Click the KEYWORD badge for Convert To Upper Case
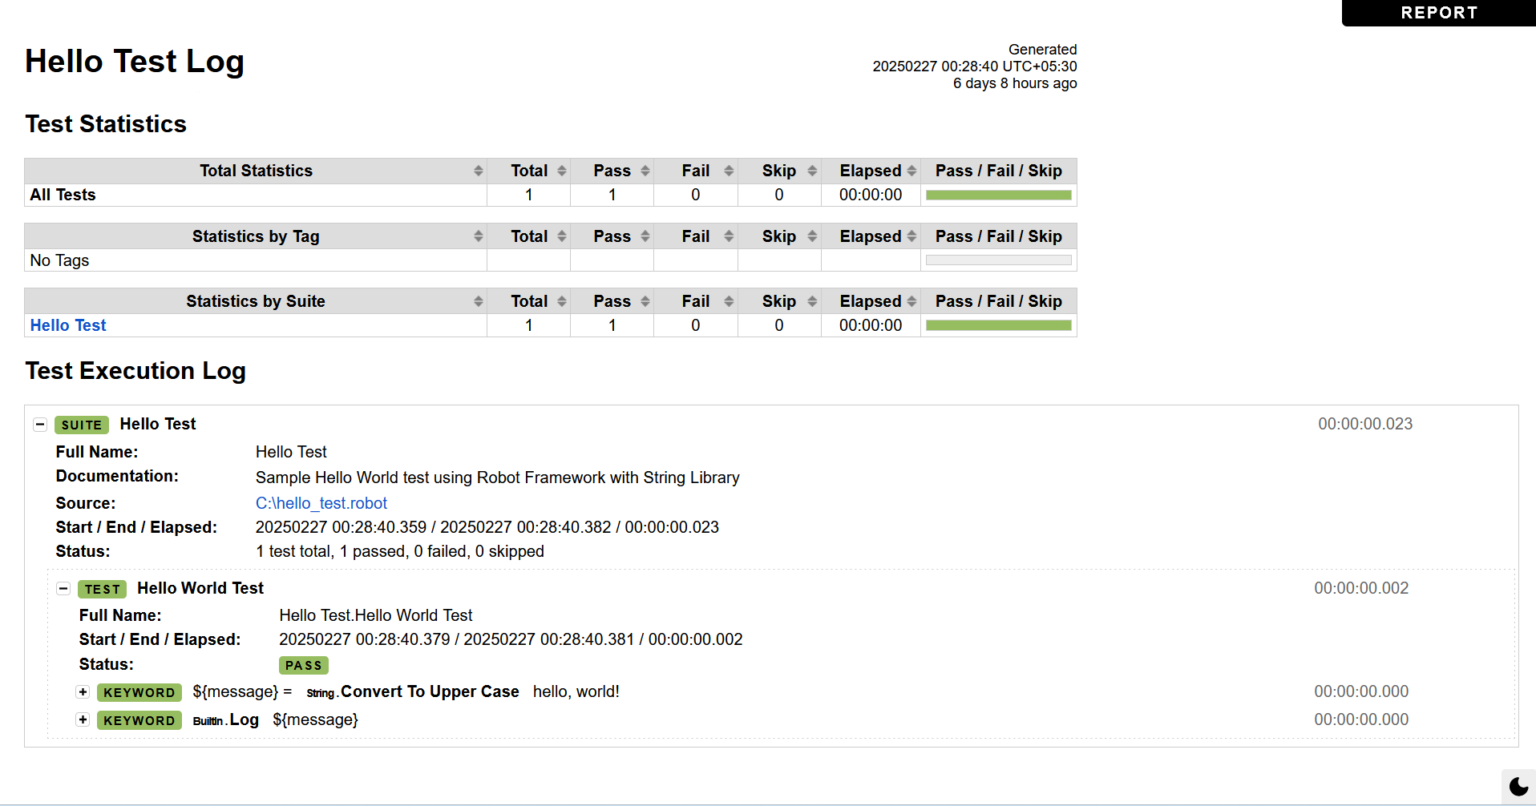1536x806 pixels. [139, 692]
